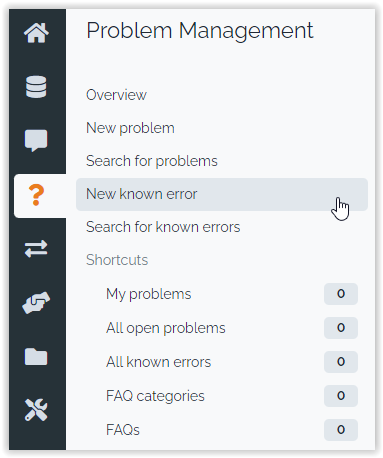This screenshot has width=383, height=458.
Task: Click the count badge next to My problems
Action: [x=341, y=294]
